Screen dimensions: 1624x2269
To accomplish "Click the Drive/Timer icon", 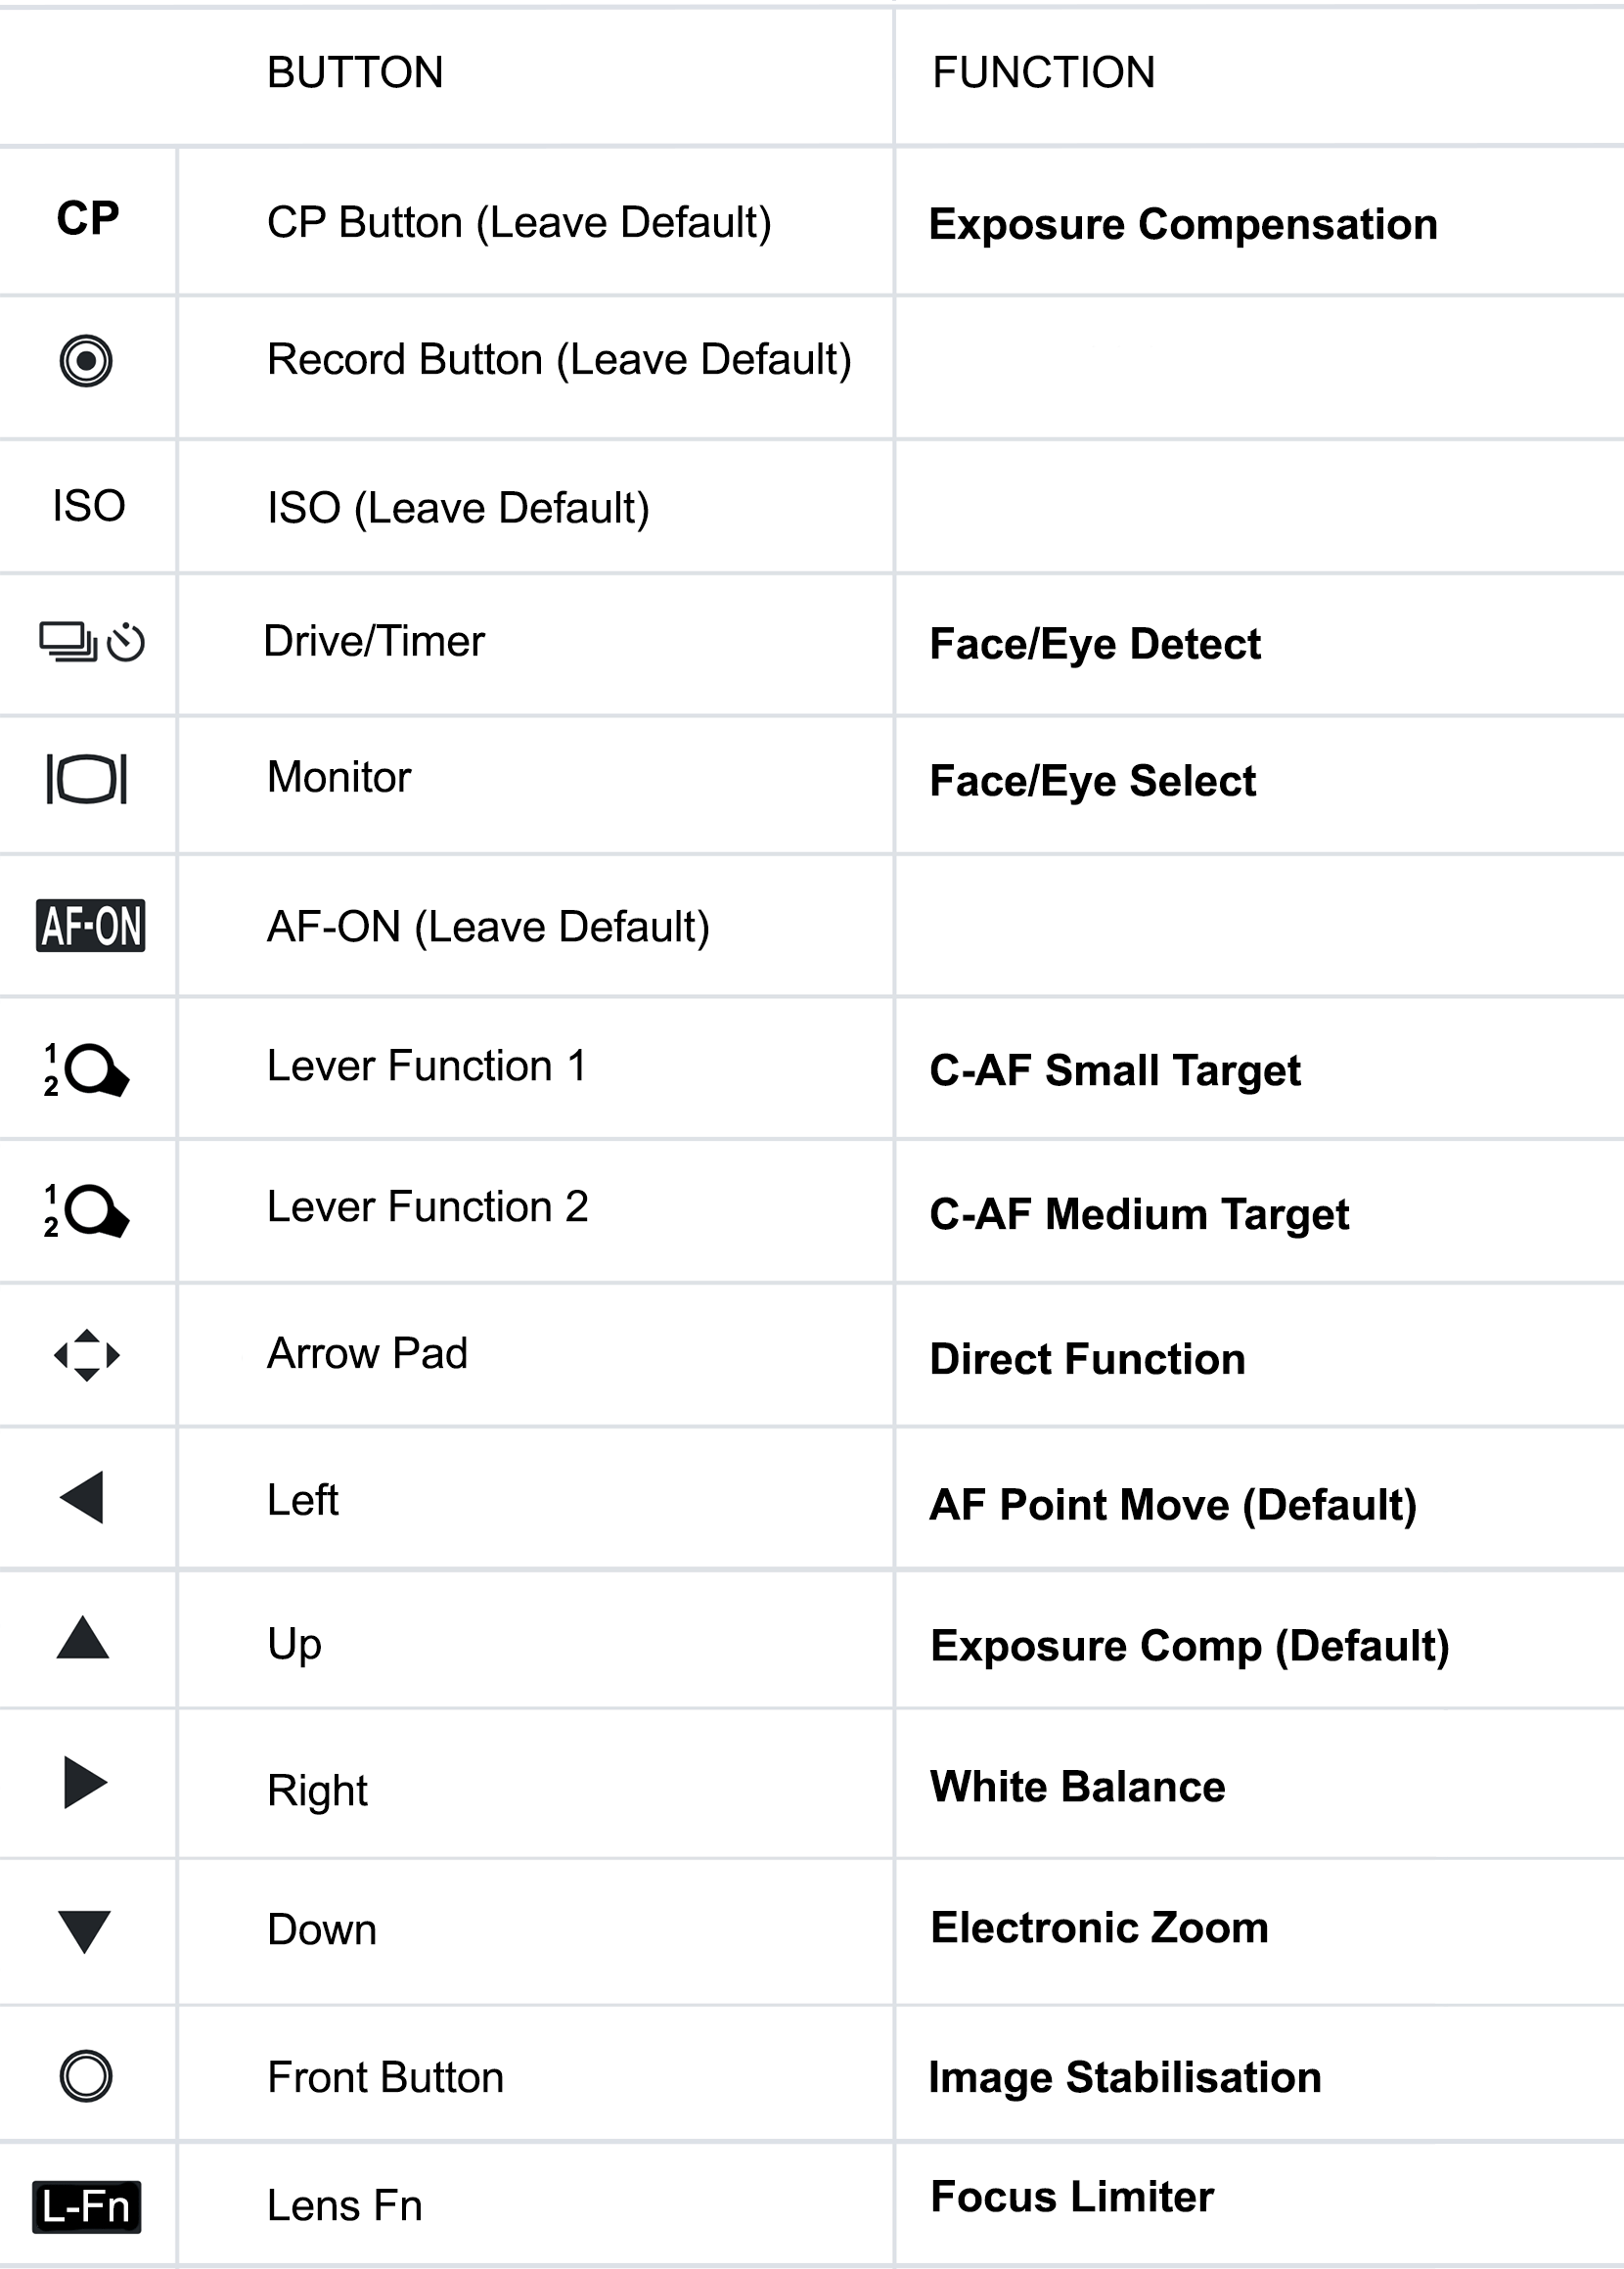I will point(91,642).
